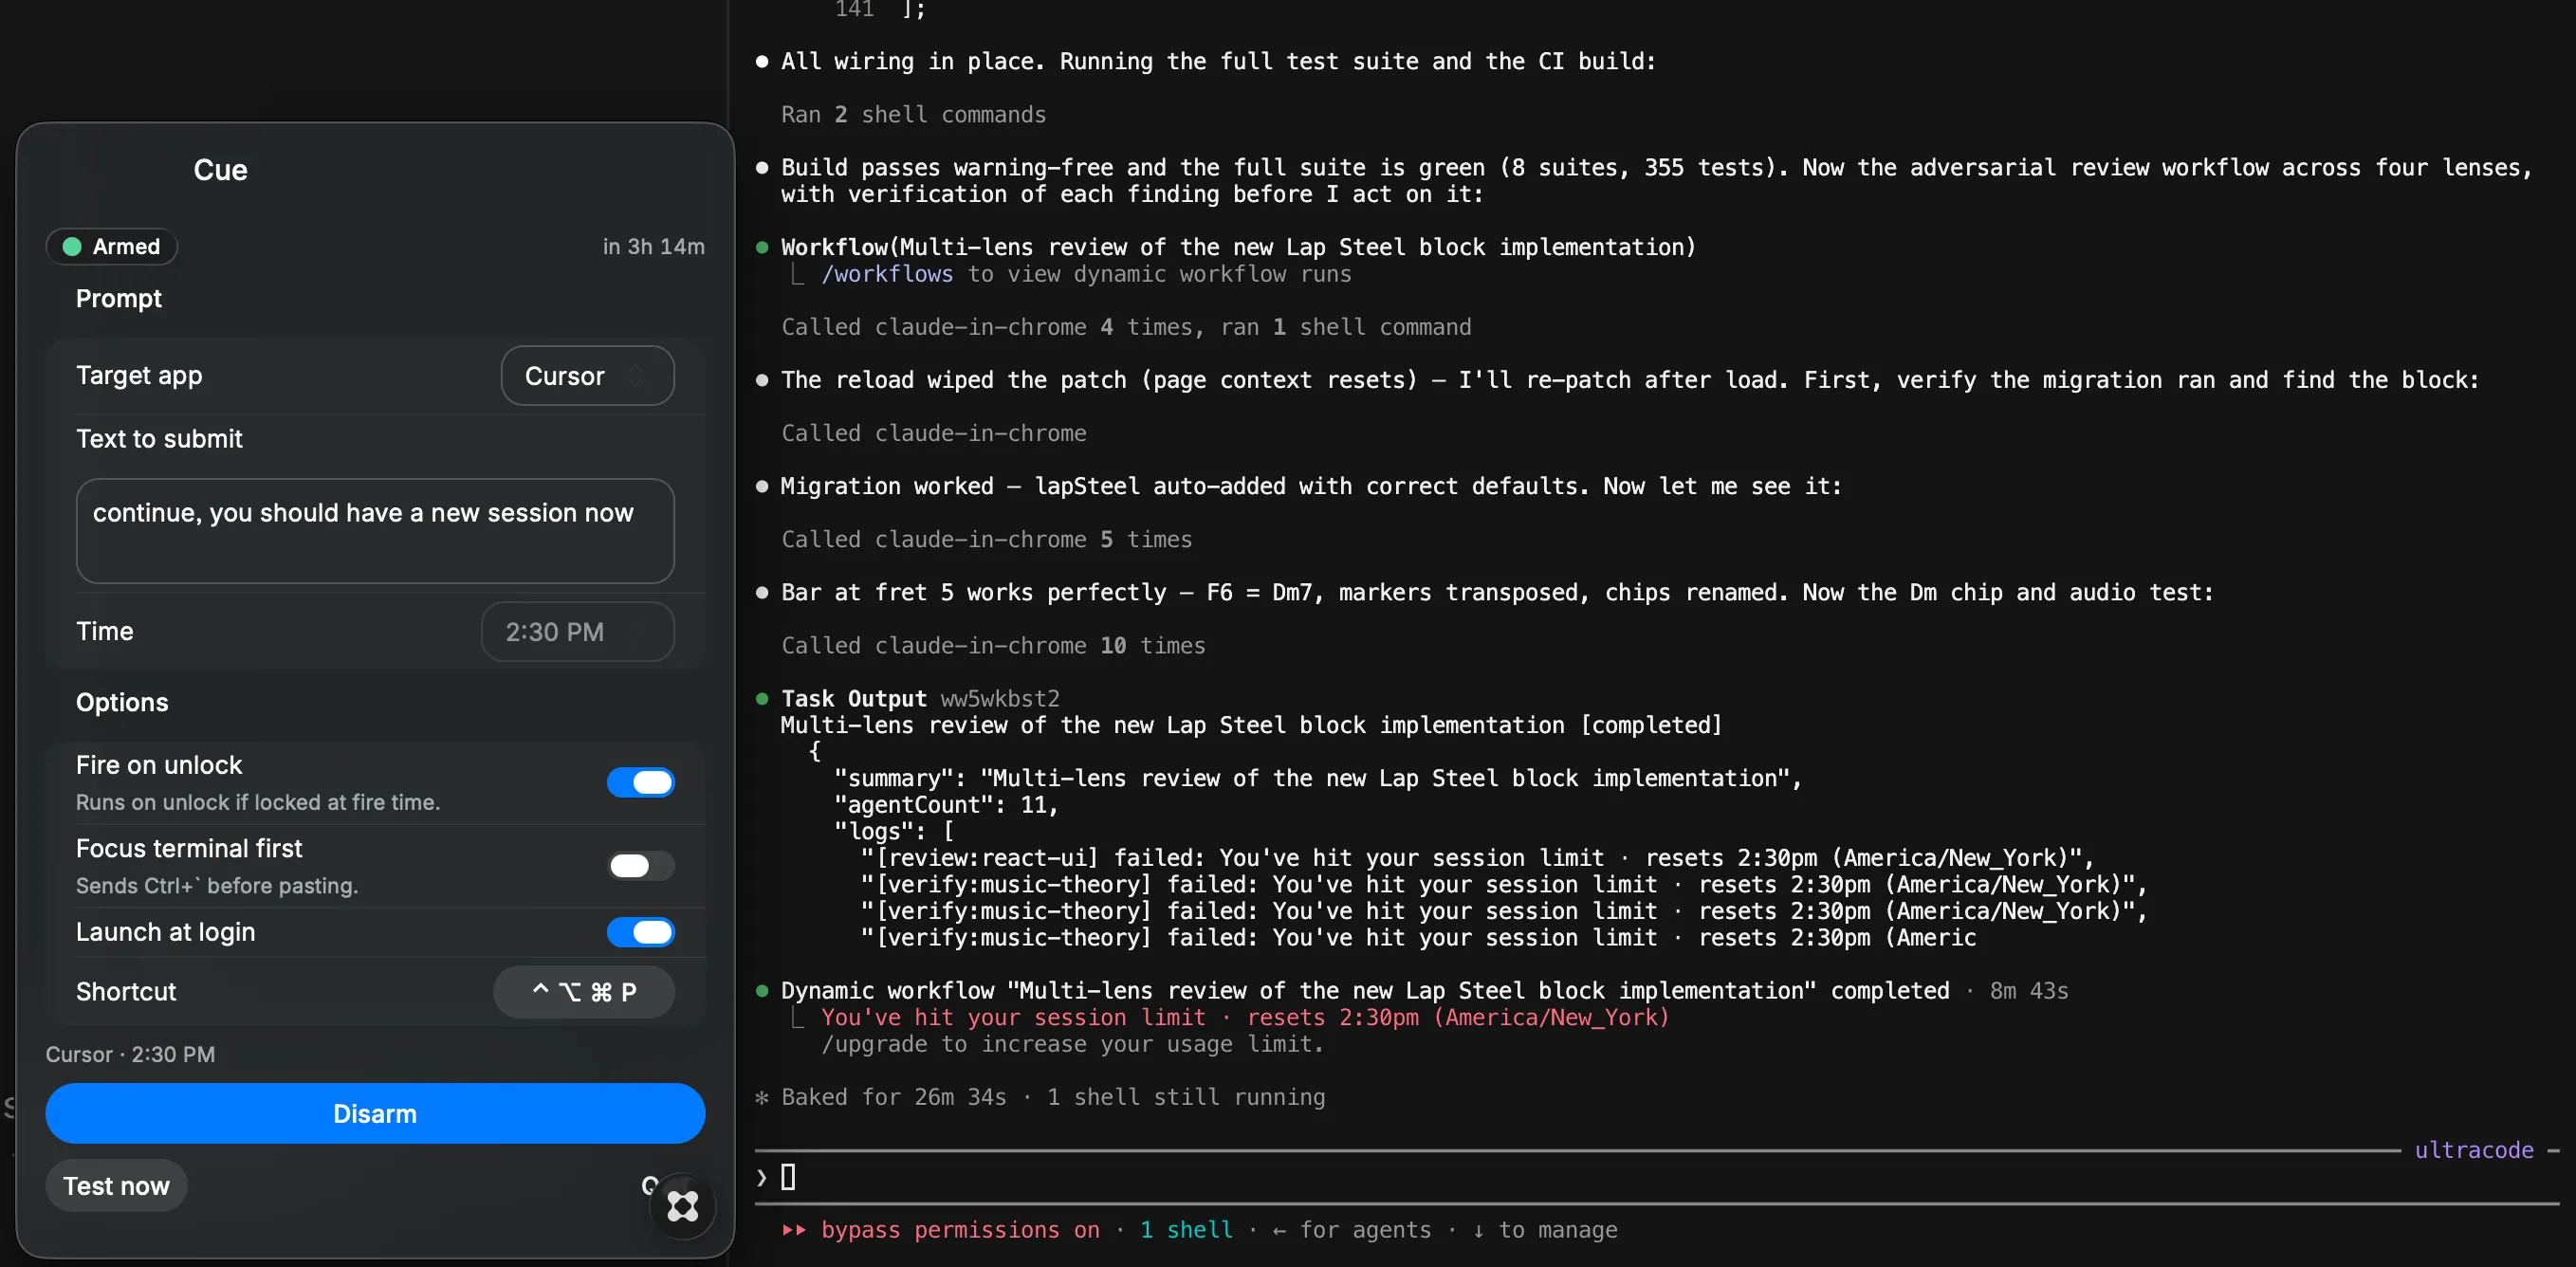
Task: Click the Text to submit input box
Action: 375,531
